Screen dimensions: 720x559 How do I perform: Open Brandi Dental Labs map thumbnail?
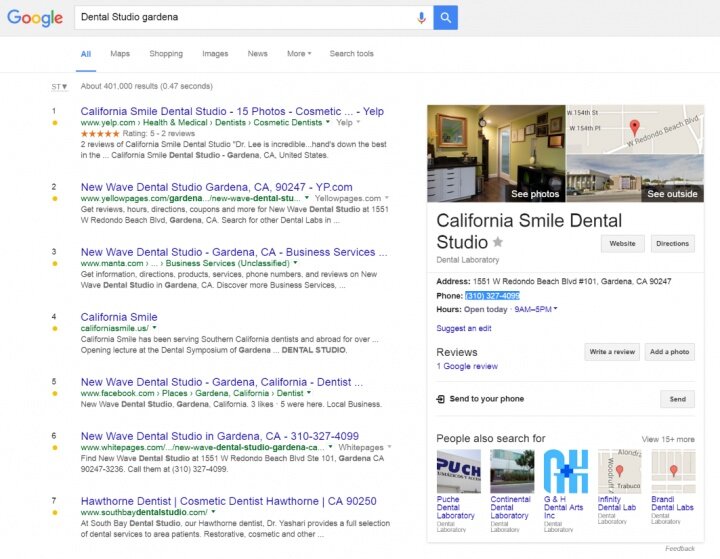[673, 471]
